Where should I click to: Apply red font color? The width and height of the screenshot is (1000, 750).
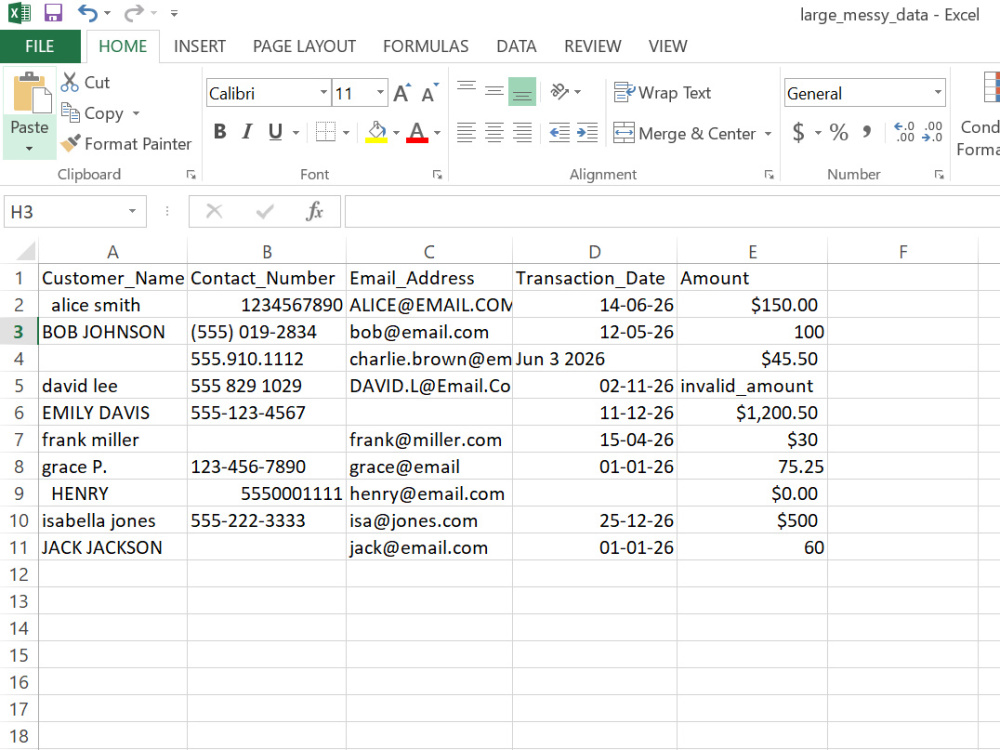click(417, 132)
